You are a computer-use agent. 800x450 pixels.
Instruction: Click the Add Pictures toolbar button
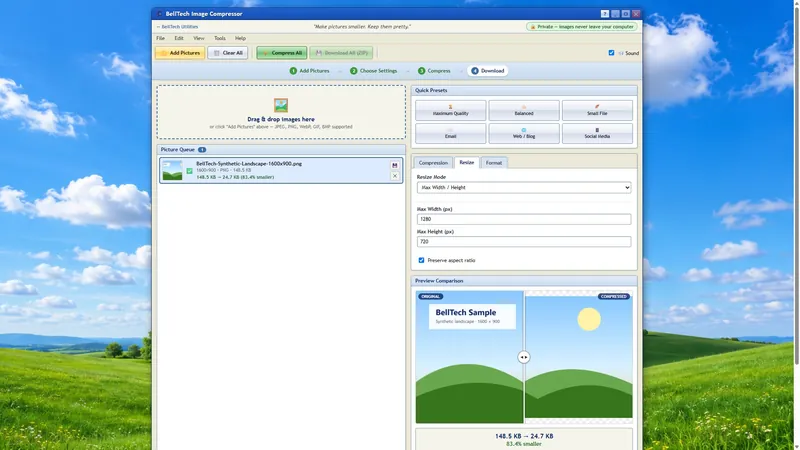(x=180, y=53)
